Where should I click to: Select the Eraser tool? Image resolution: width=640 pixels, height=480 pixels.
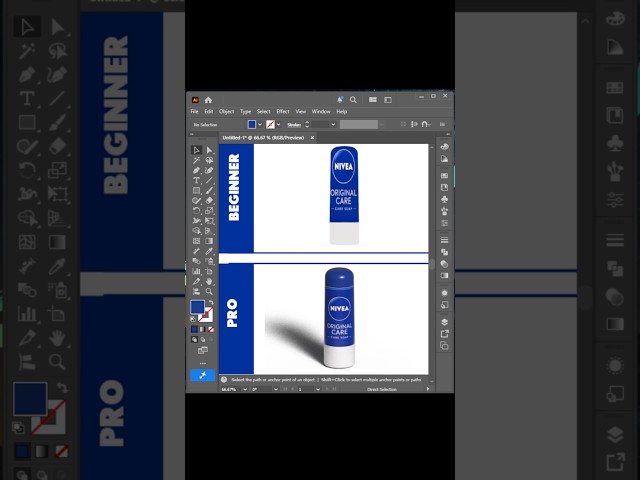(209, 200)
